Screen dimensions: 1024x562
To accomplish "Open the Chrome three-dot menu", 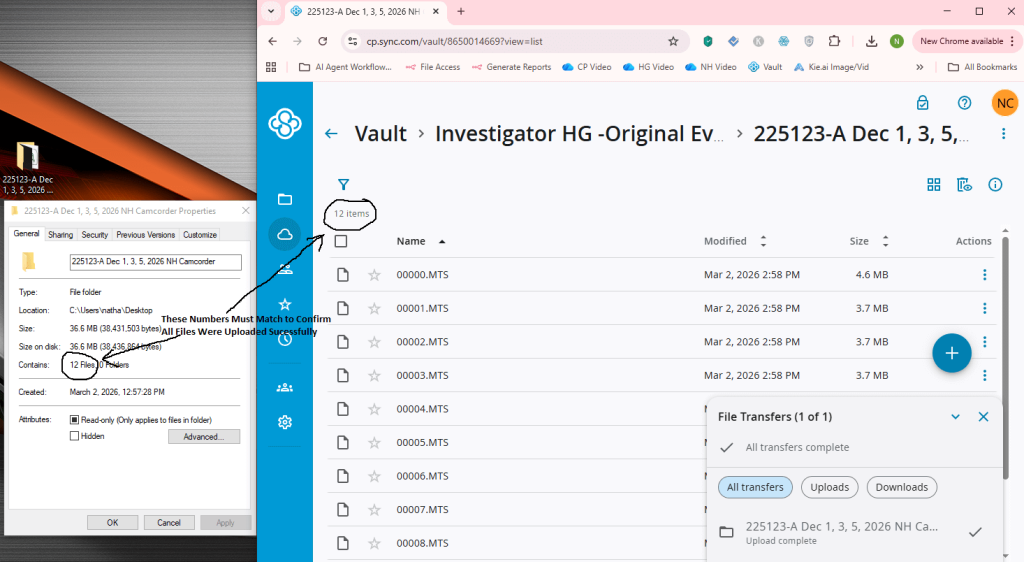I will pyautogui.click(x=1012, y=41).
